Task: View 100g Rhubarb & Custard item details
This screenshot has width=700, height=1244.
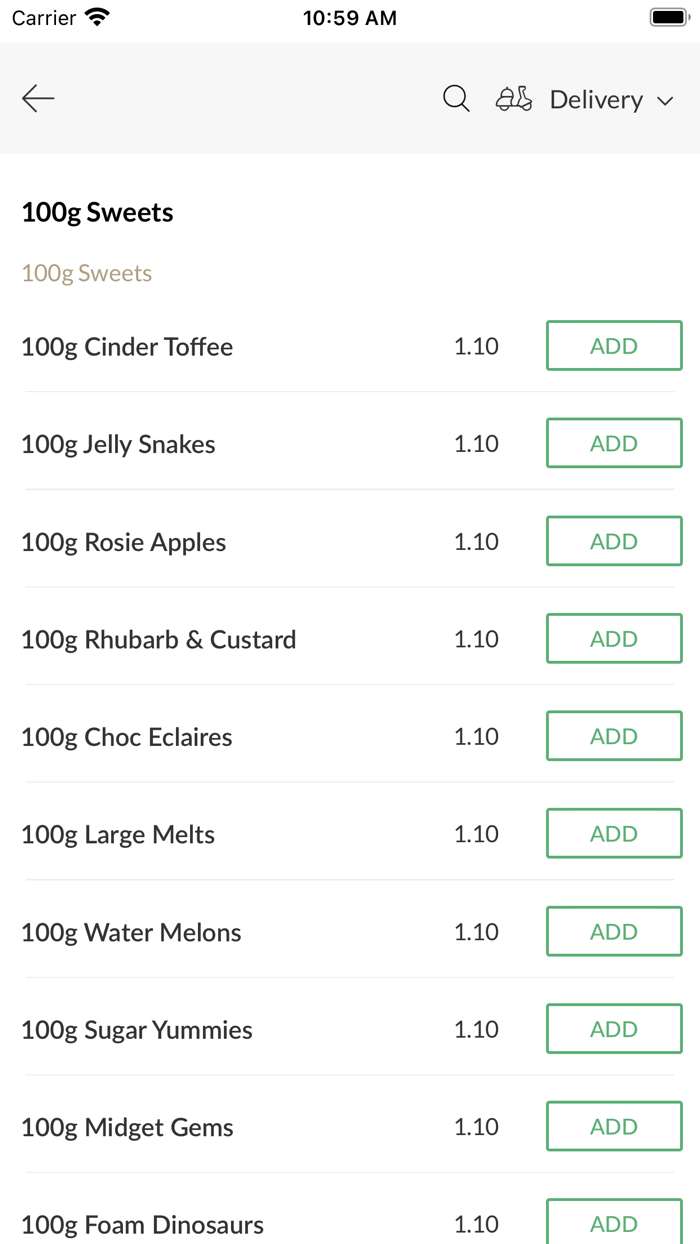Action: (x=159, y=640)
